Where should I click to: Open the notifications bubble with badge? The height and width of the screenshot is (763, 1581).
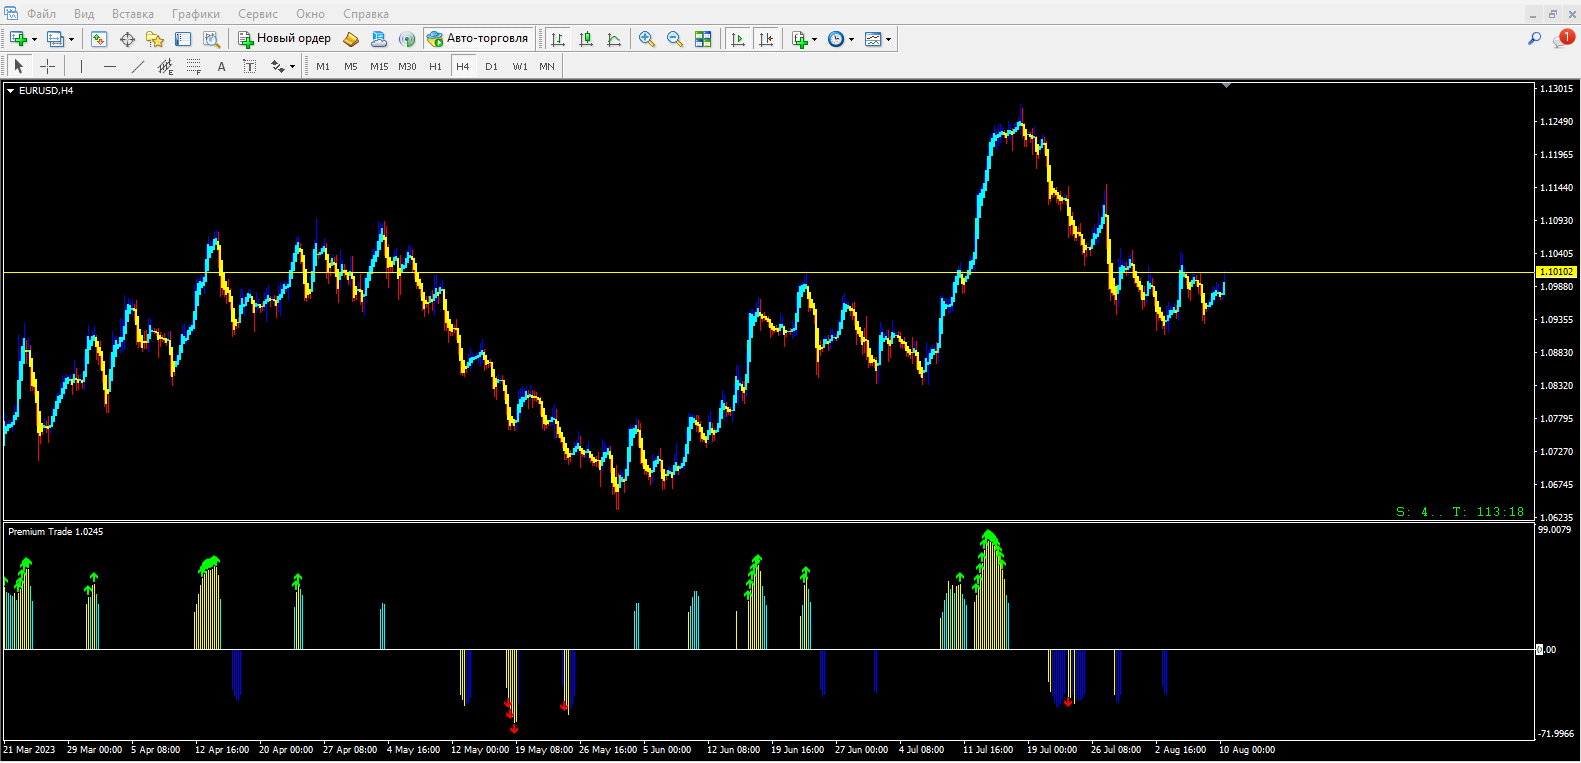[1563, 38]
